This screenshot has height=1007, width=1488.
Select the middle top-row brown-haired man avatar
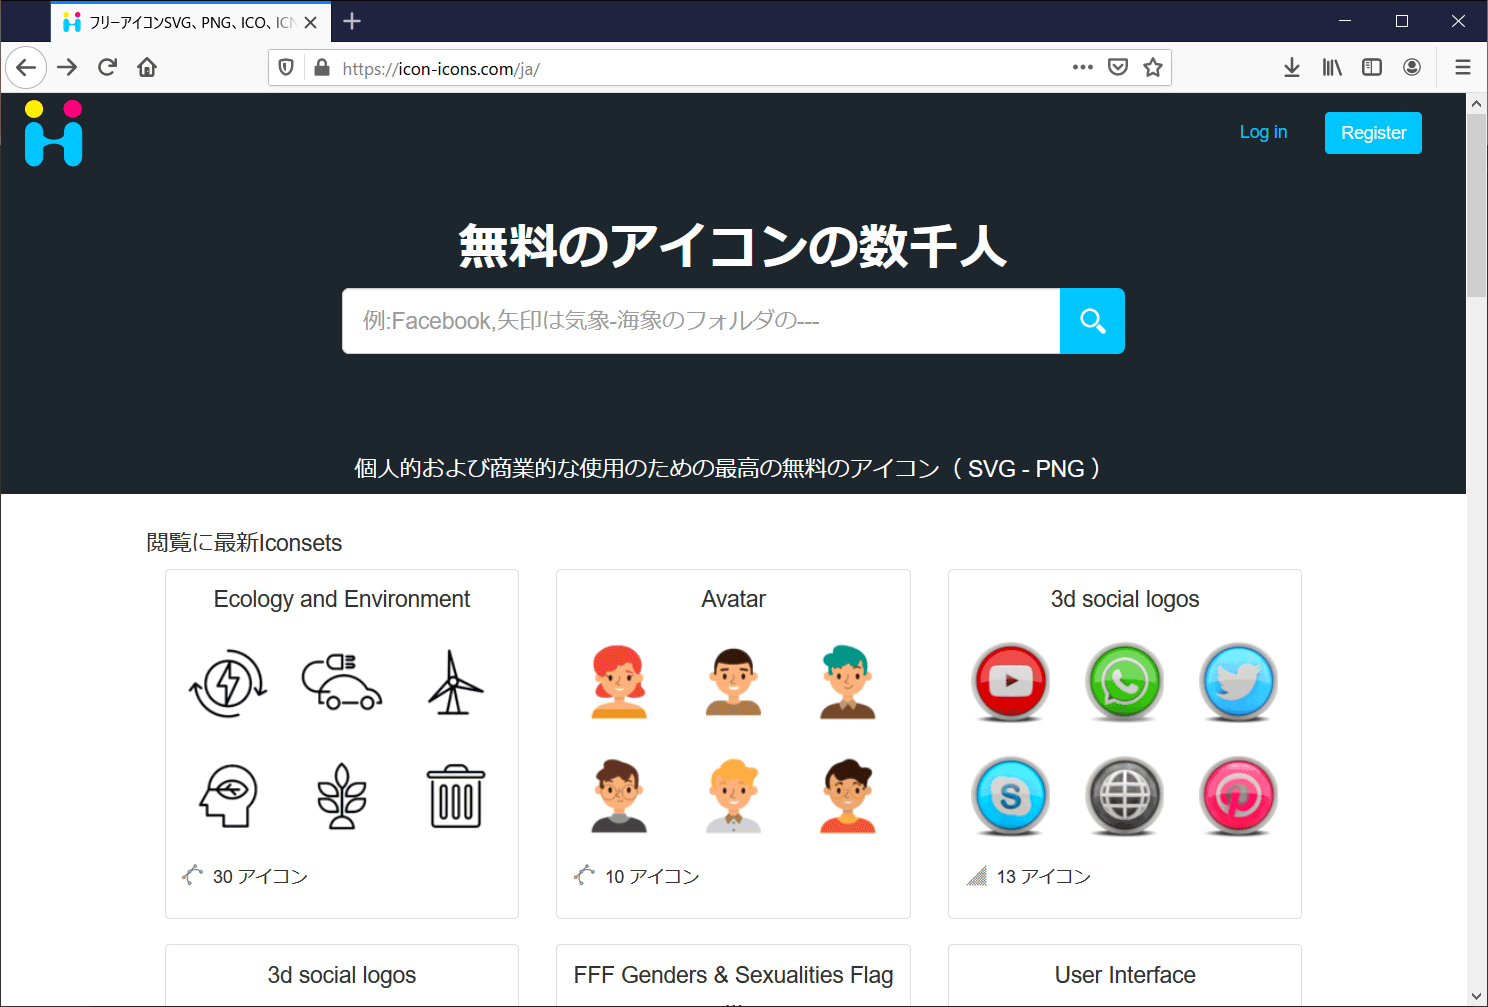[733, 682]
